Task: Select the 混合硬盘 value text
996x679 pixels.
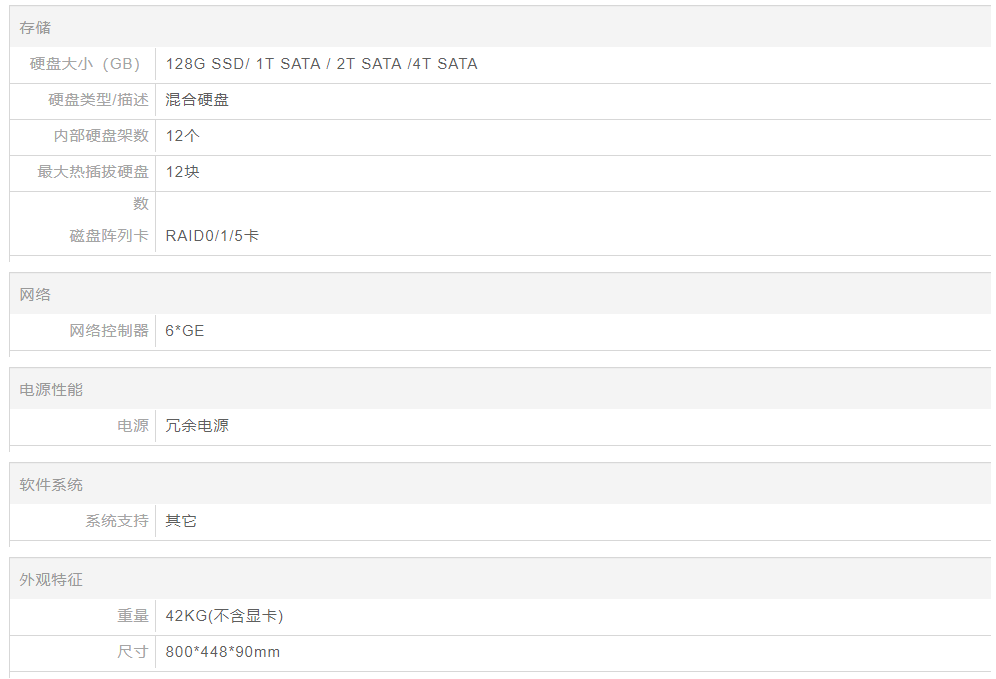Action: click(197, 100)
